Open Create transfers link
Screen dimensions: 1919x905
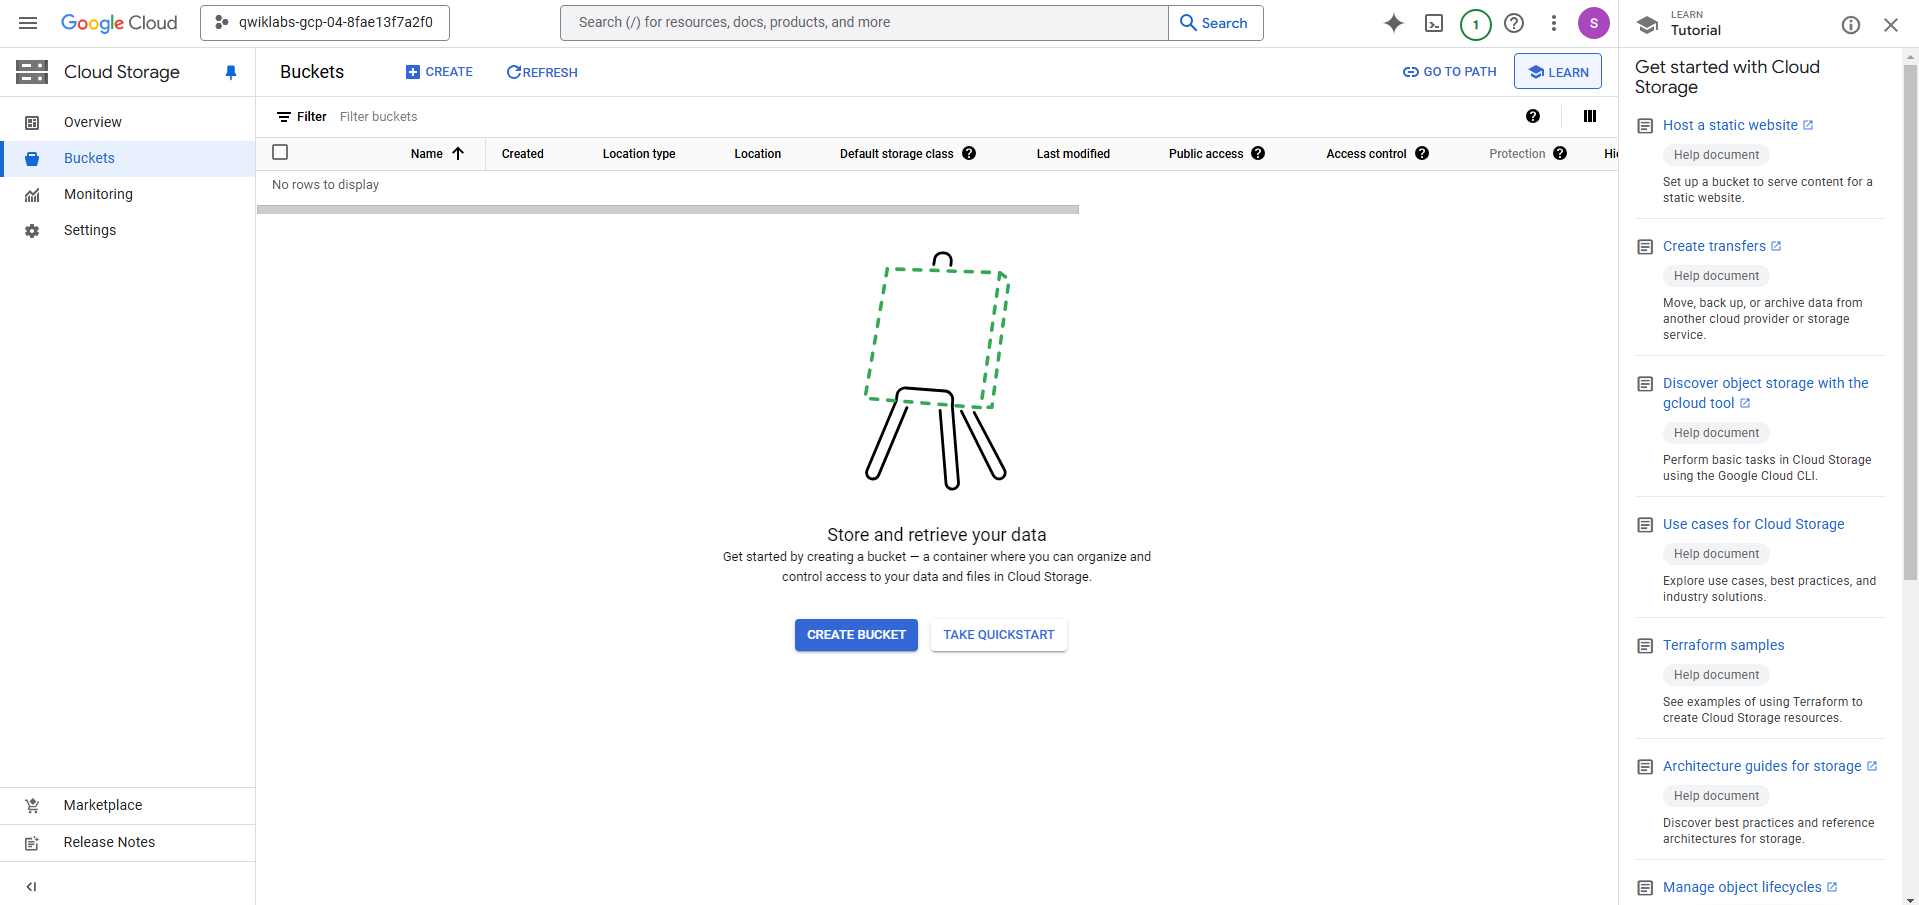1721,246
